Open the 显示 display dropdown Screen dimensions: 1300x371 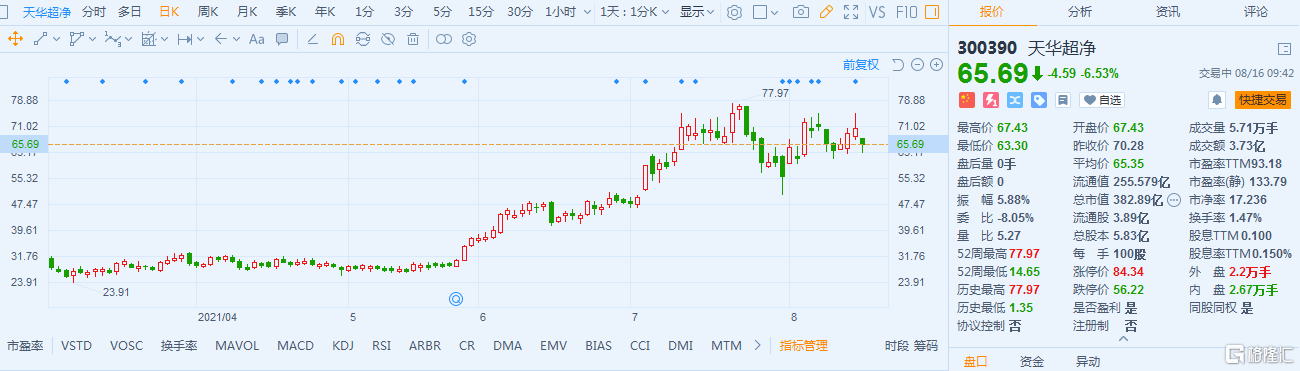point(697,12)
